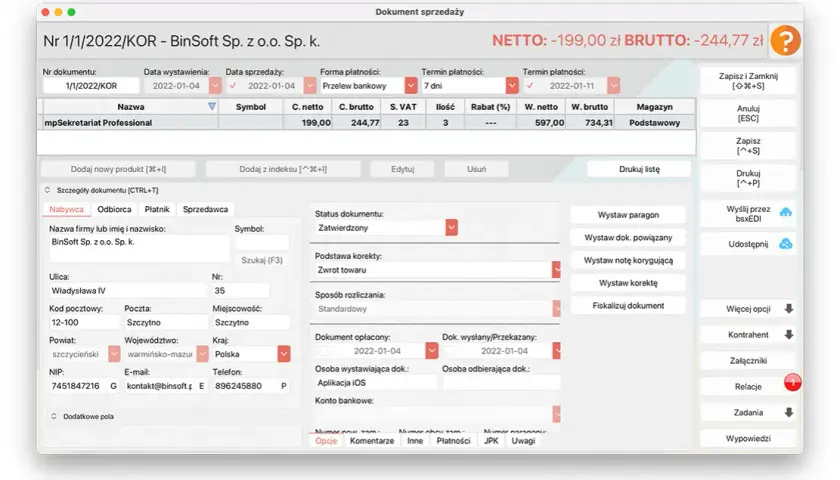Click the E button beside the E-mail field

(x=201, y=386)
